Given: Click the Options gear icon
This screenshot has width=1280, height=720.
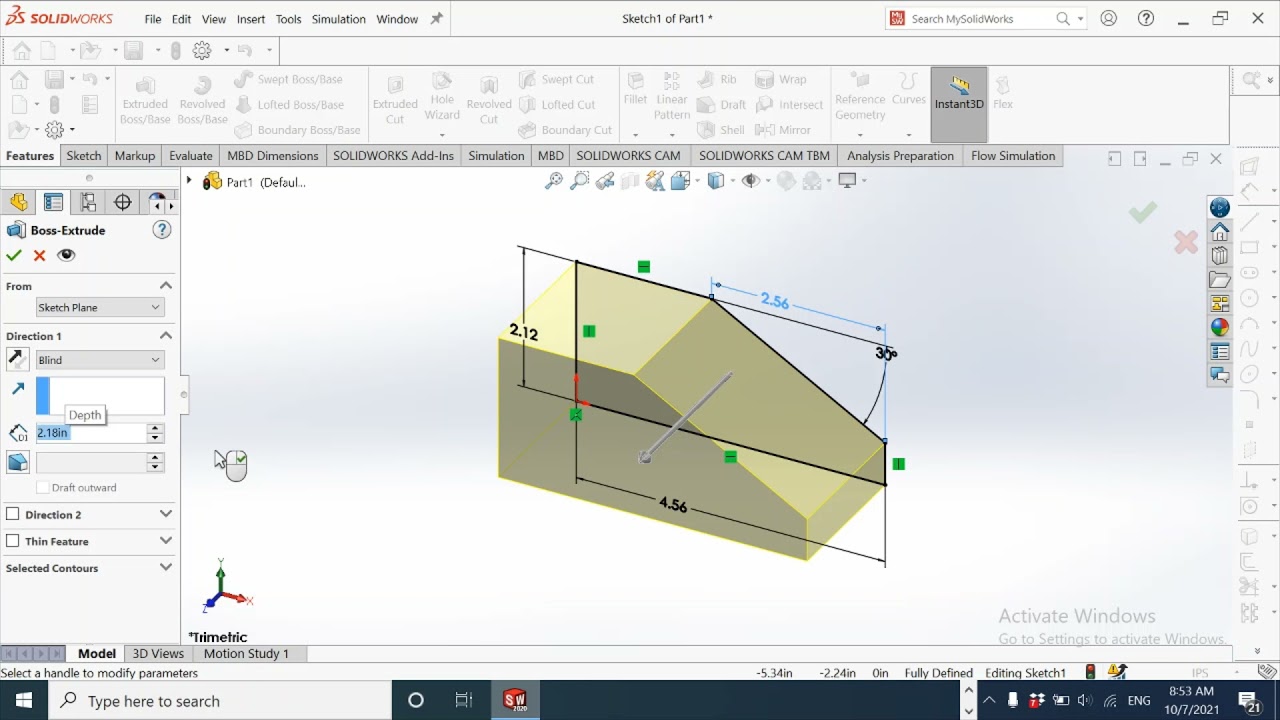Looking at the screenshot, I should point(202,50).
